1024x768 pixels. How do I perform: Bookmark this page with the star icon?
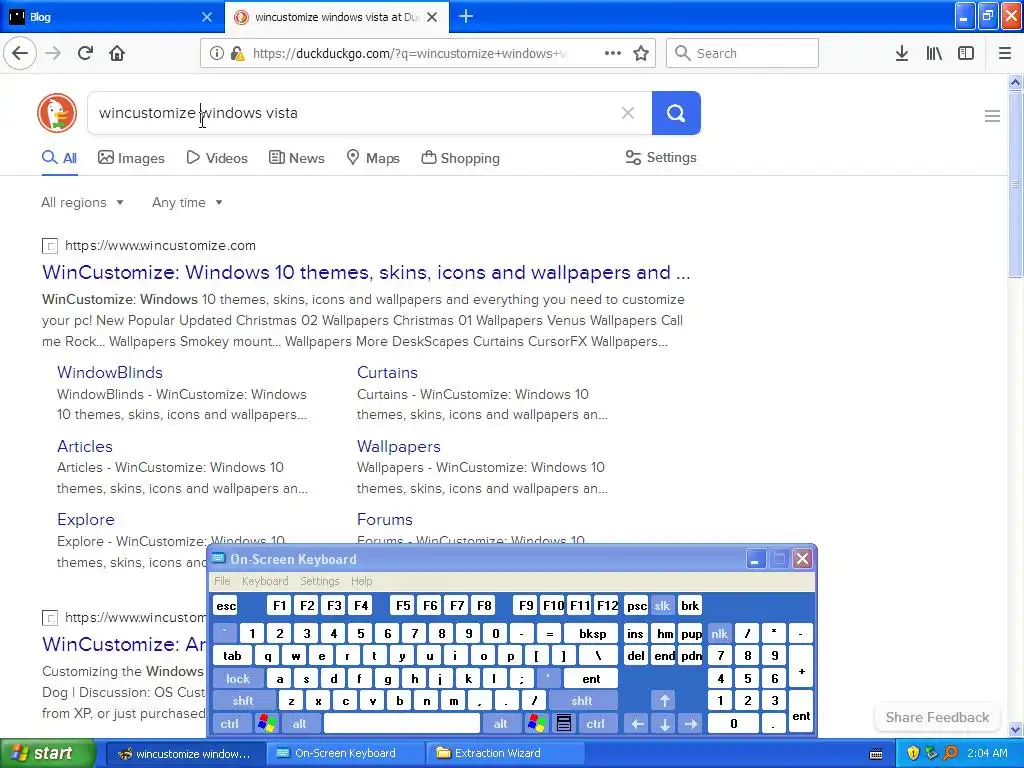click(641, 54)
